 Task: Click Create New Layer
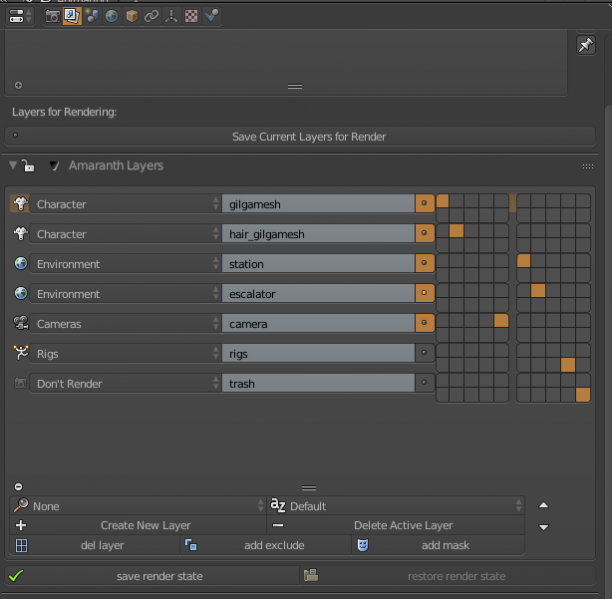(x=138, y=525)
